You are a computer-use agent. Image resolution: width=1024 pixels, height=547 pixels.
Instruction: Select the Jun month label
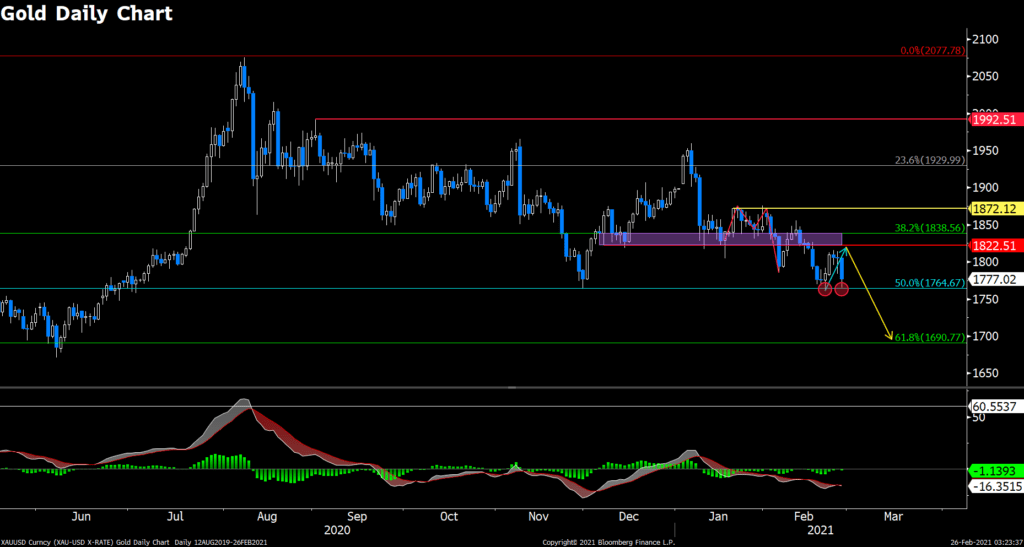80,516
